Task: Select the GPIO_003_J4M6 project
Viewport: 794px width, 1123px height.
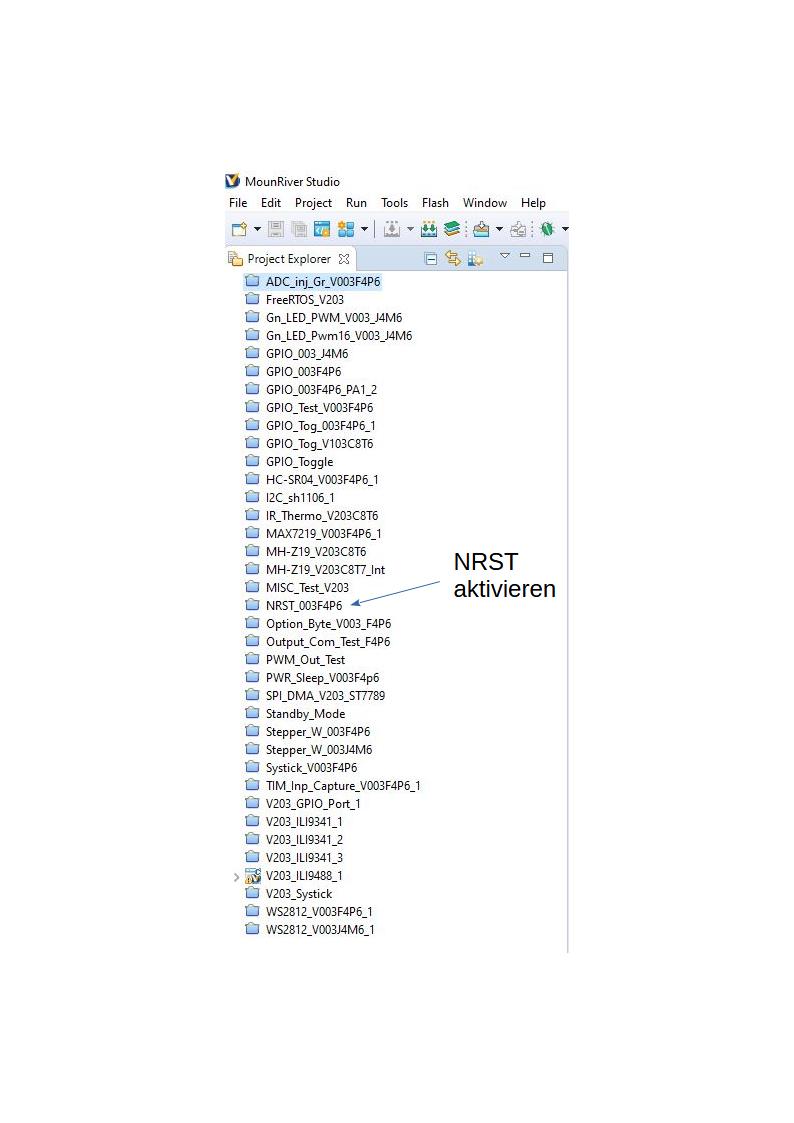Action: coord(306,354)
